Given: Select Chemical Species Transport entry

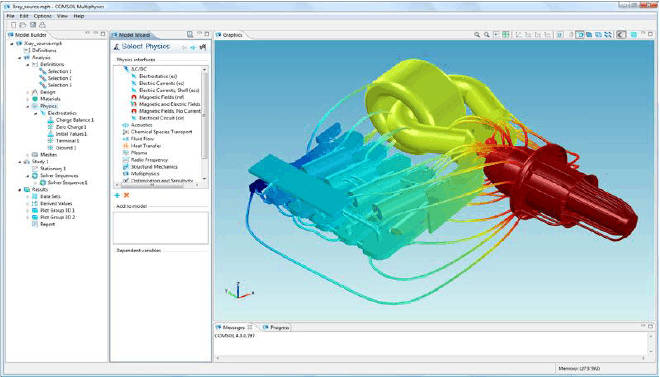Looking at the screenshot, I should coord(161,132).
